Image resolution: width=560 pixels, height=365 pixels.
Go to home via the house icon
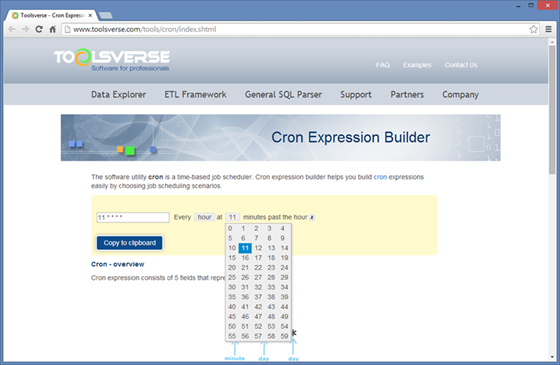point(52,29)
